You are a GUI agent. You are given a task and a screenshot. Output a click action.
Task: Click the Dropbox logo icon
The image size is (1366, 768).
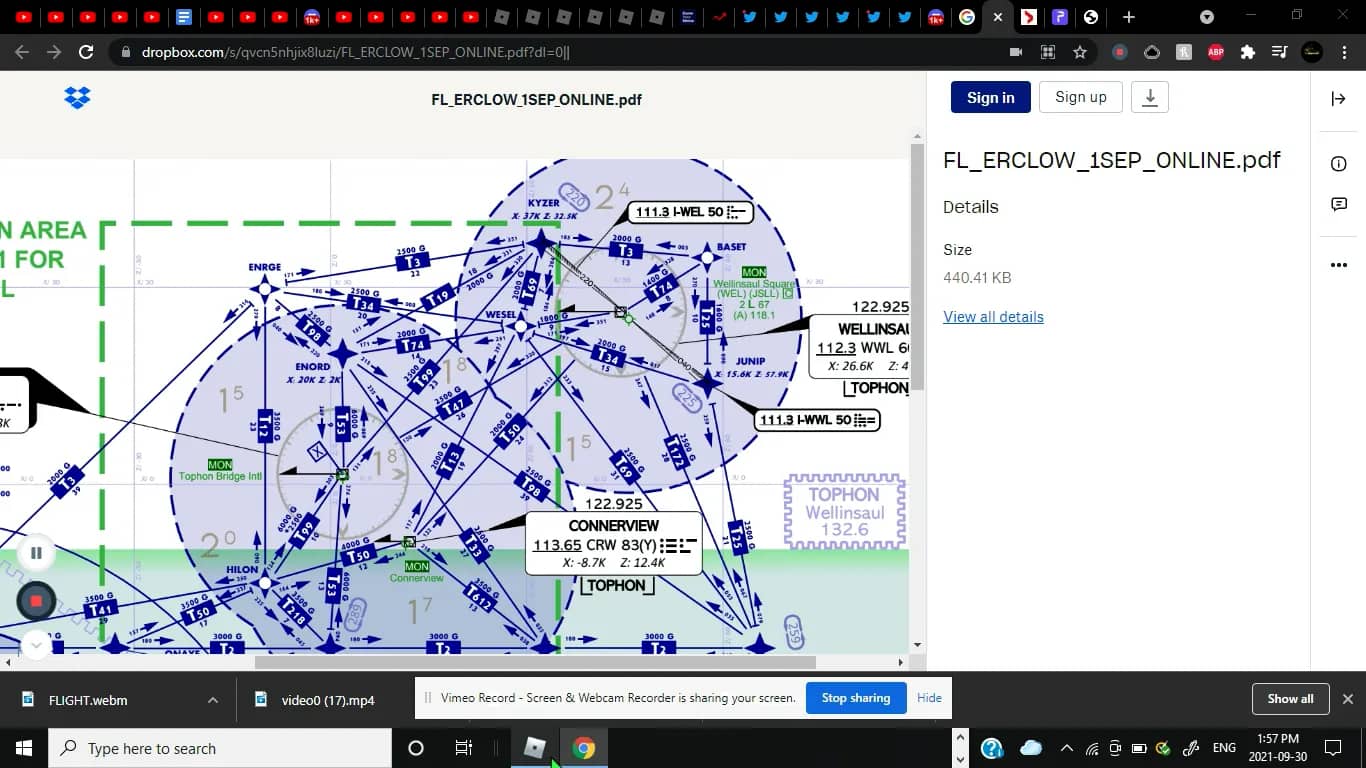tap(77, 97)
